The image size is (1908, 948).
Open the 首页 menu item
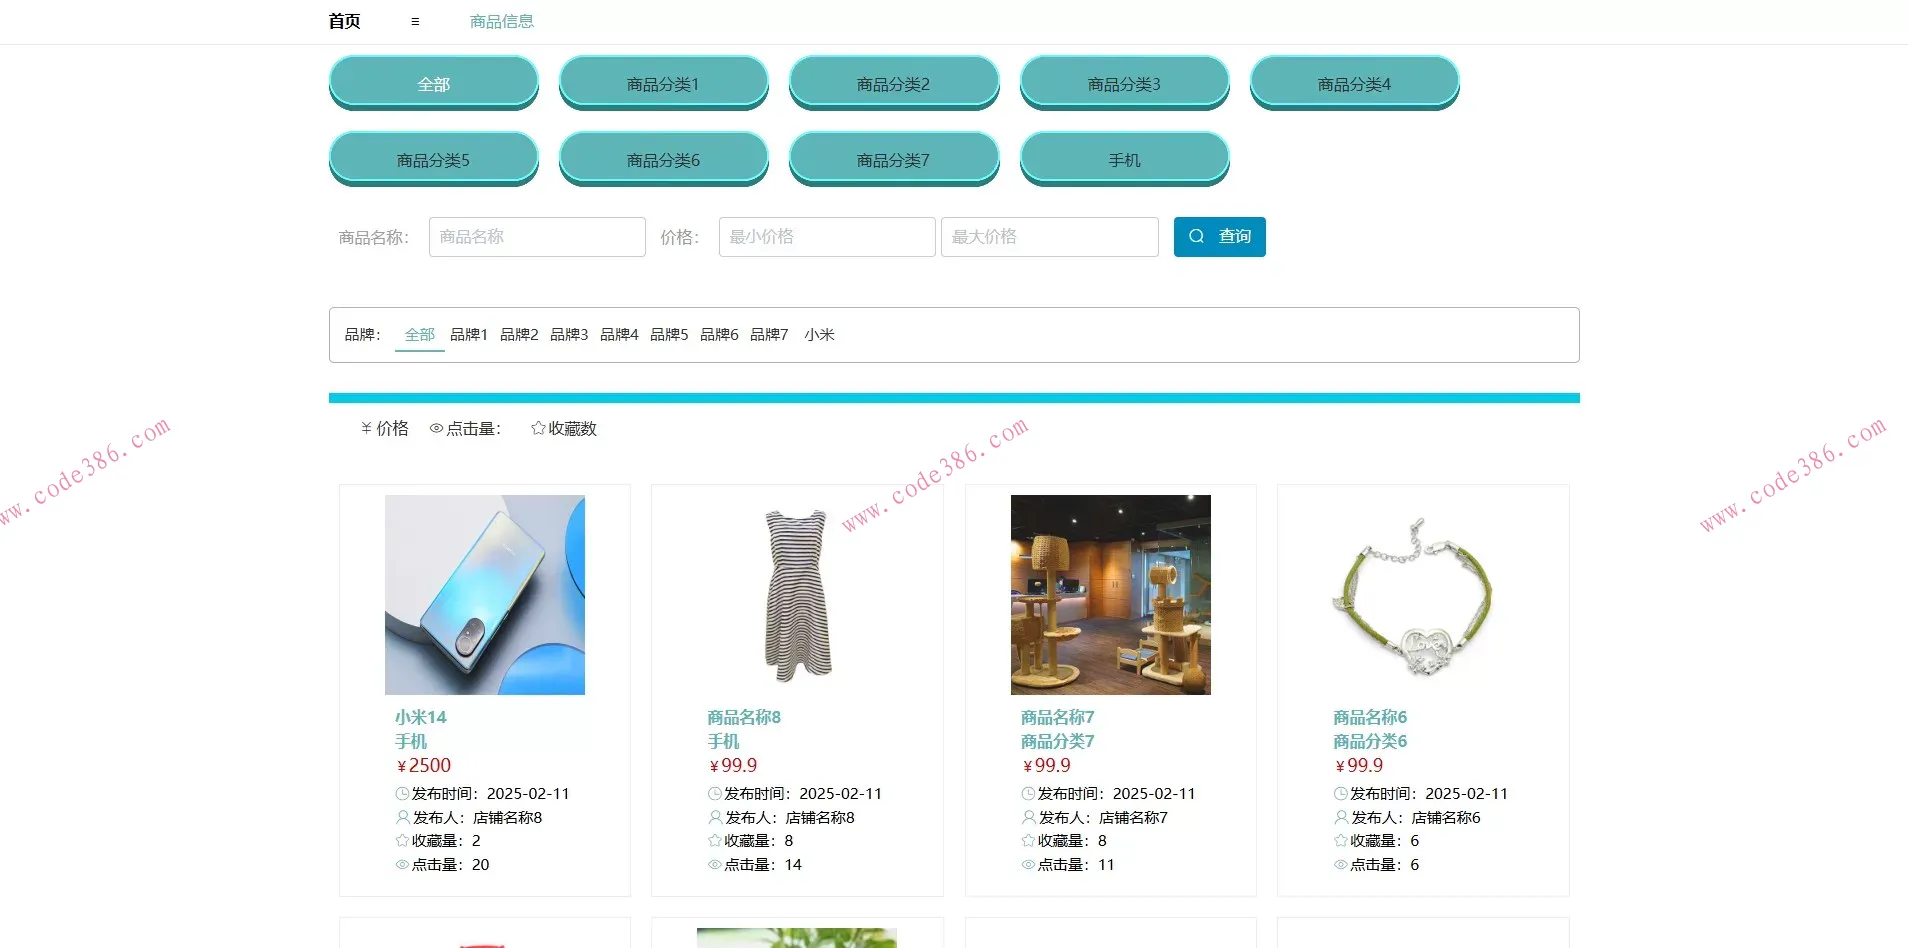(344, 20)
